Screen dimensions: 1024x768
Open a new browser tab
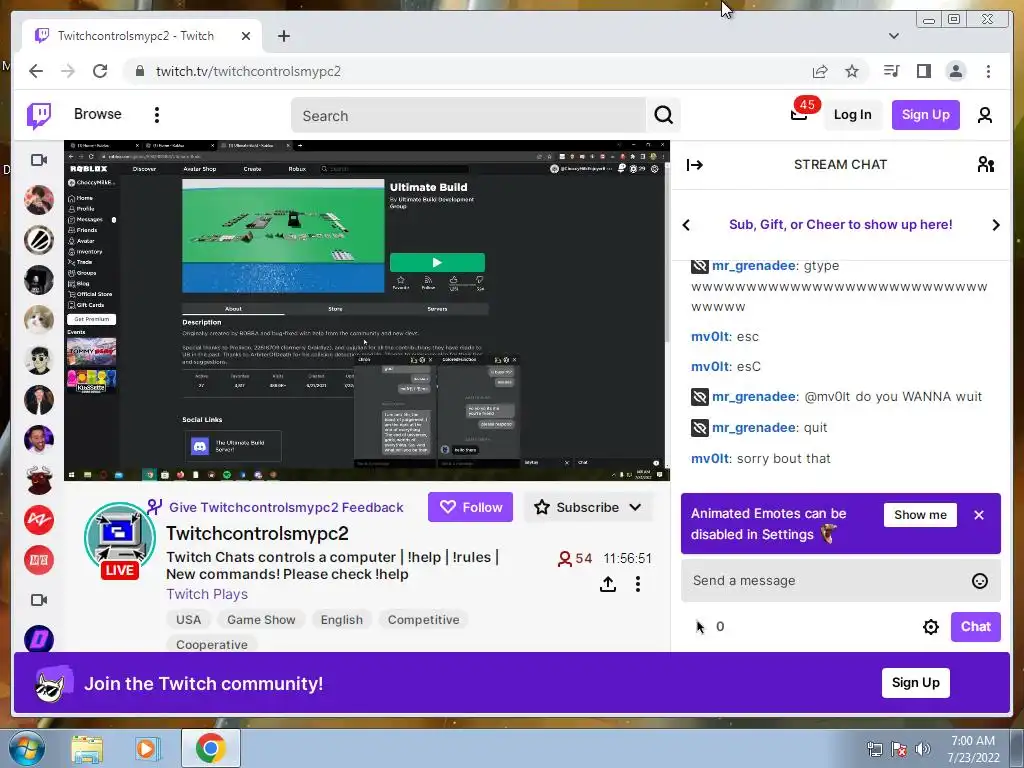click(283, 36)
